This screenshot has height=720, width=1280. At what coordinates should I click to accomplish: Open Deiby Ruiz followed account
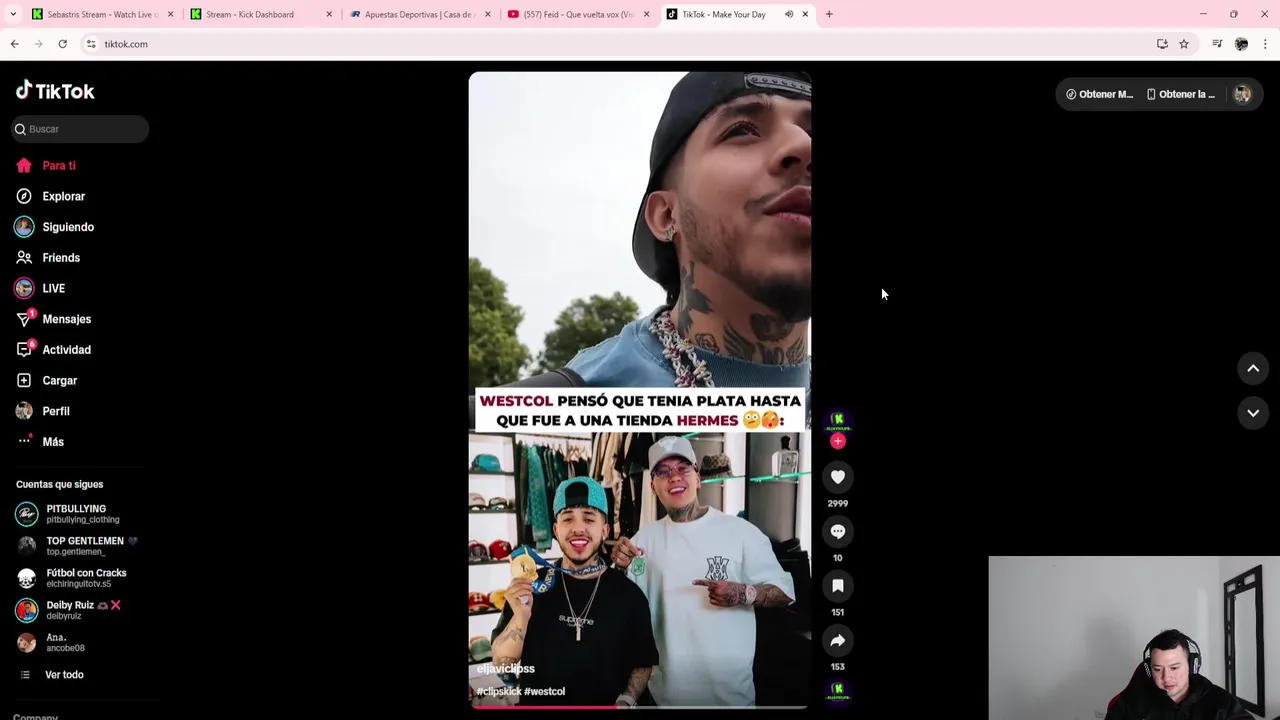tap(82, 610)
